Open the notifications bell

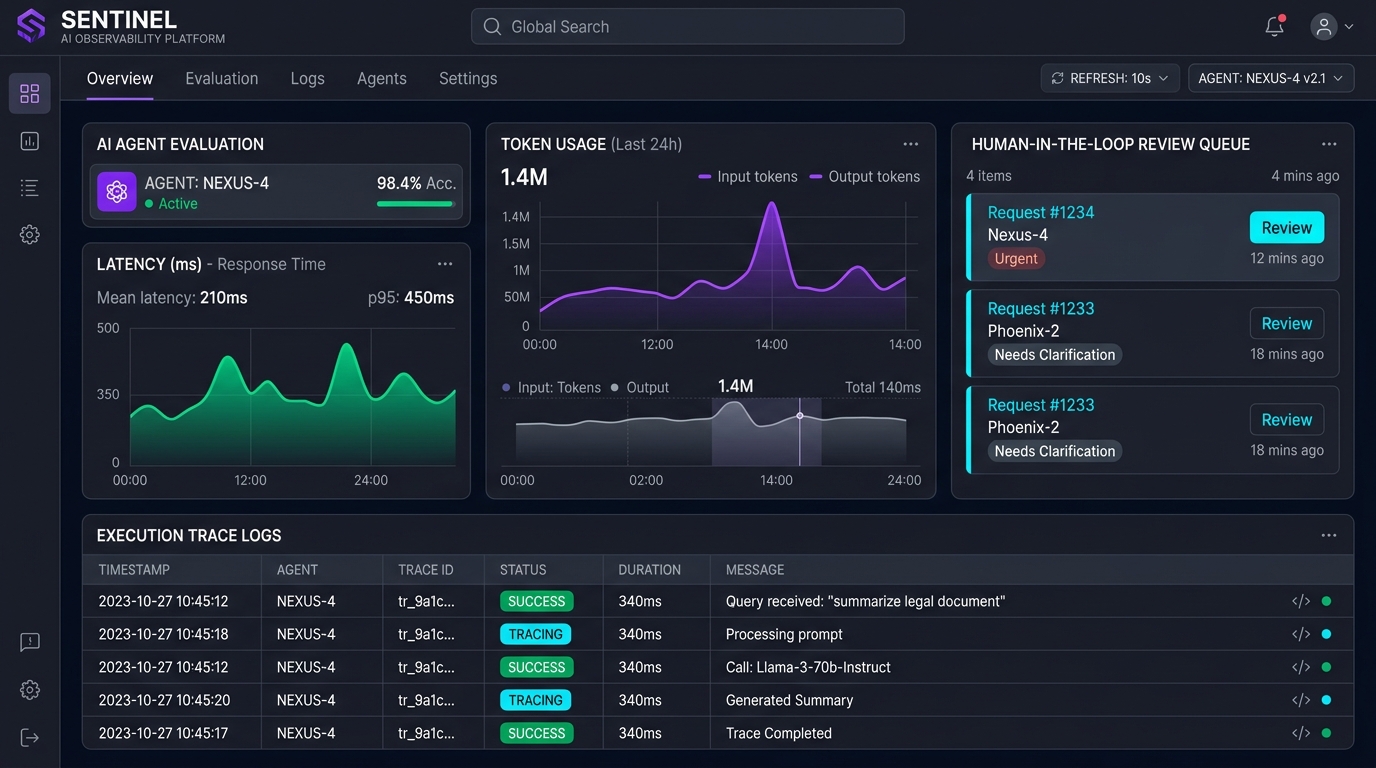(x=1274, y=27)
